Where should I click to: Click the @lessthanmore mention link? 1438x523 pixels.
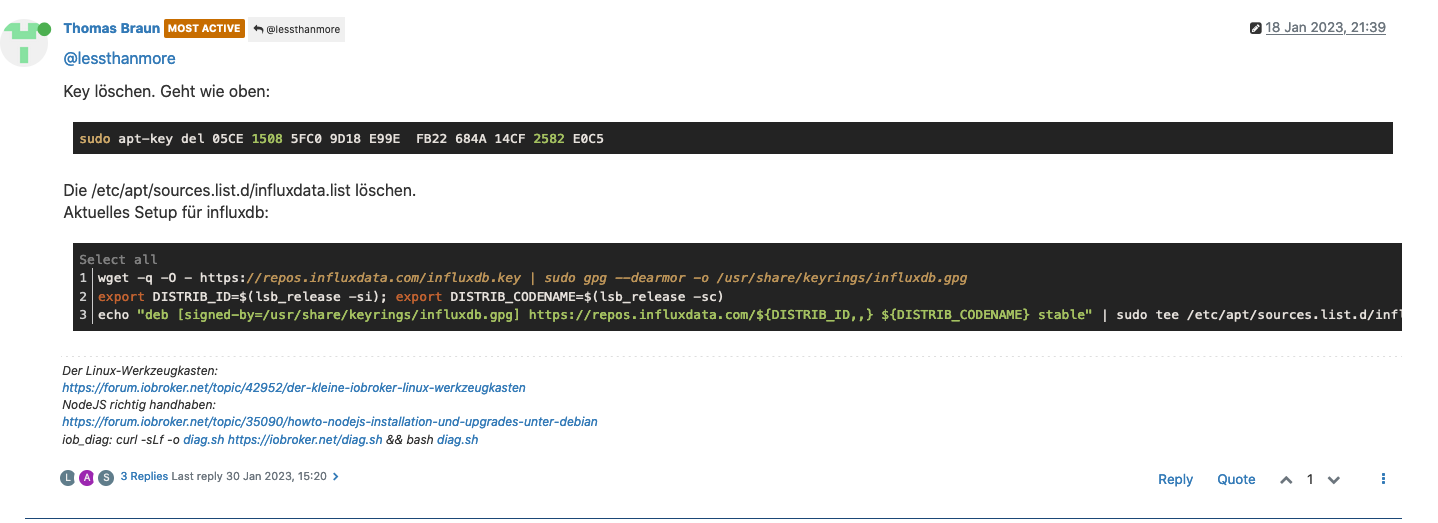coord(119,59)
